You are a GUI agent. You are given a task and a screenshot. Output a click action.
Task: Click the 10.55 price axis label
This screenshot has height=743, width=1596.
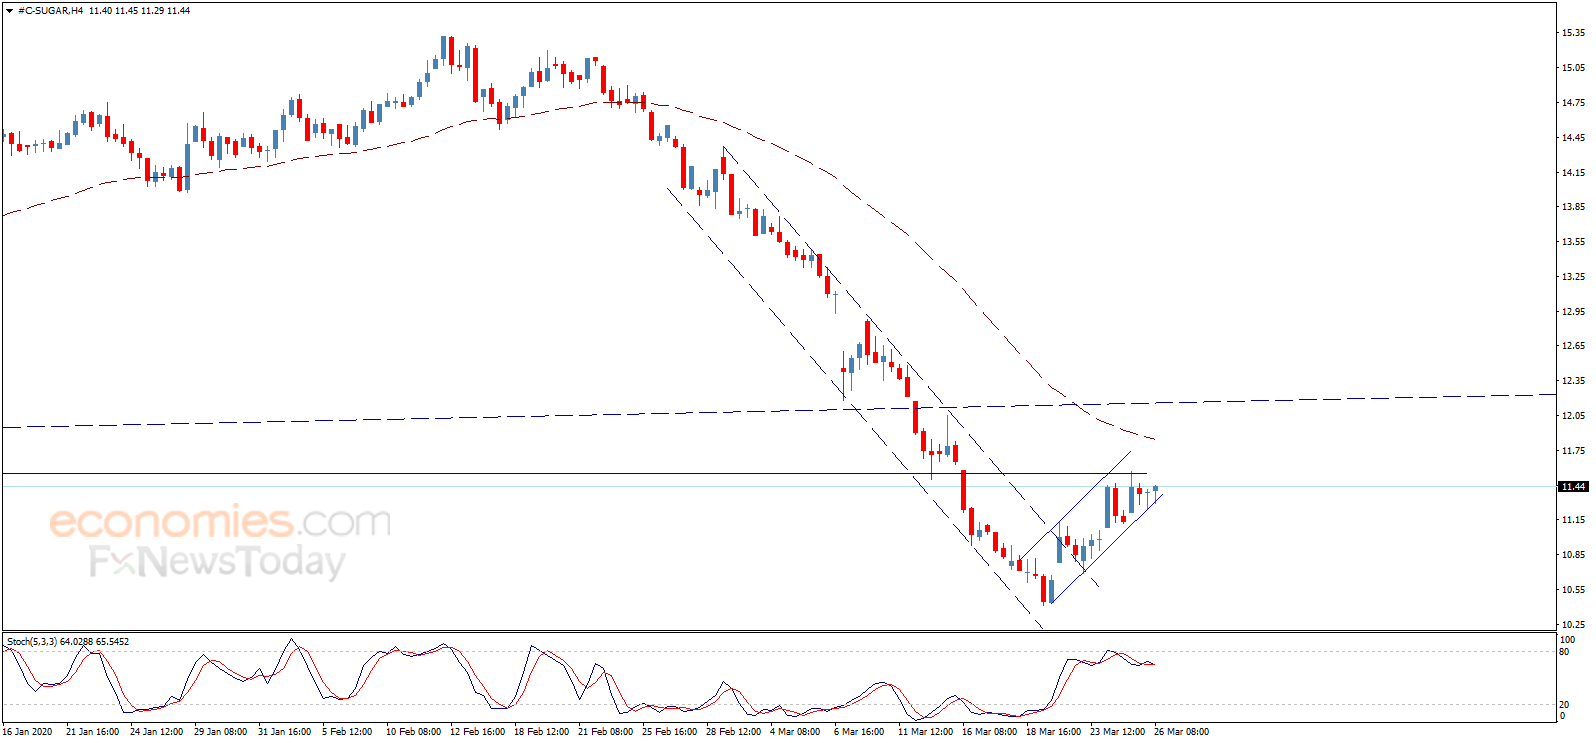[x=1573, y=590]
